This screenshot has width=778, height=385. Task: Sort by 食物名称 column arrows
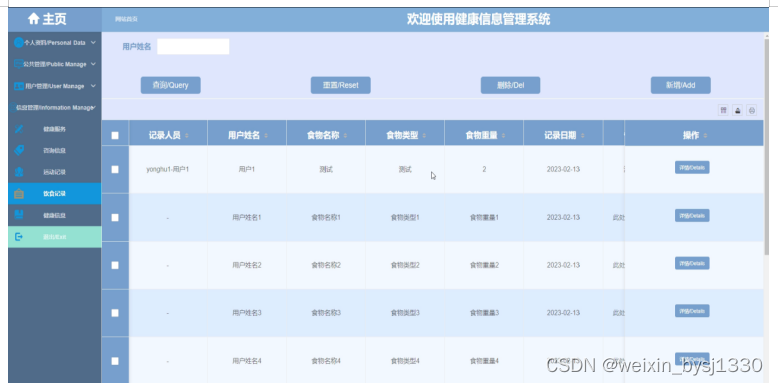pyautogui.click(x=345, y=136)
